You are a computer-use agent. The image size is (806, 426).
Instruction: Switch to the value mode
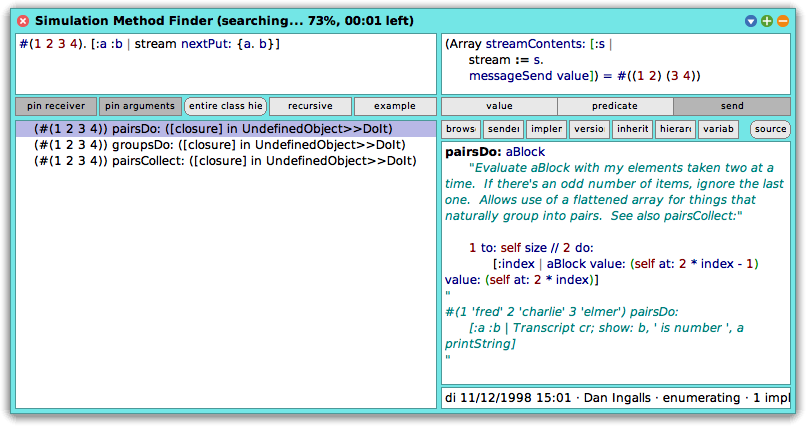tap(499, 106)
